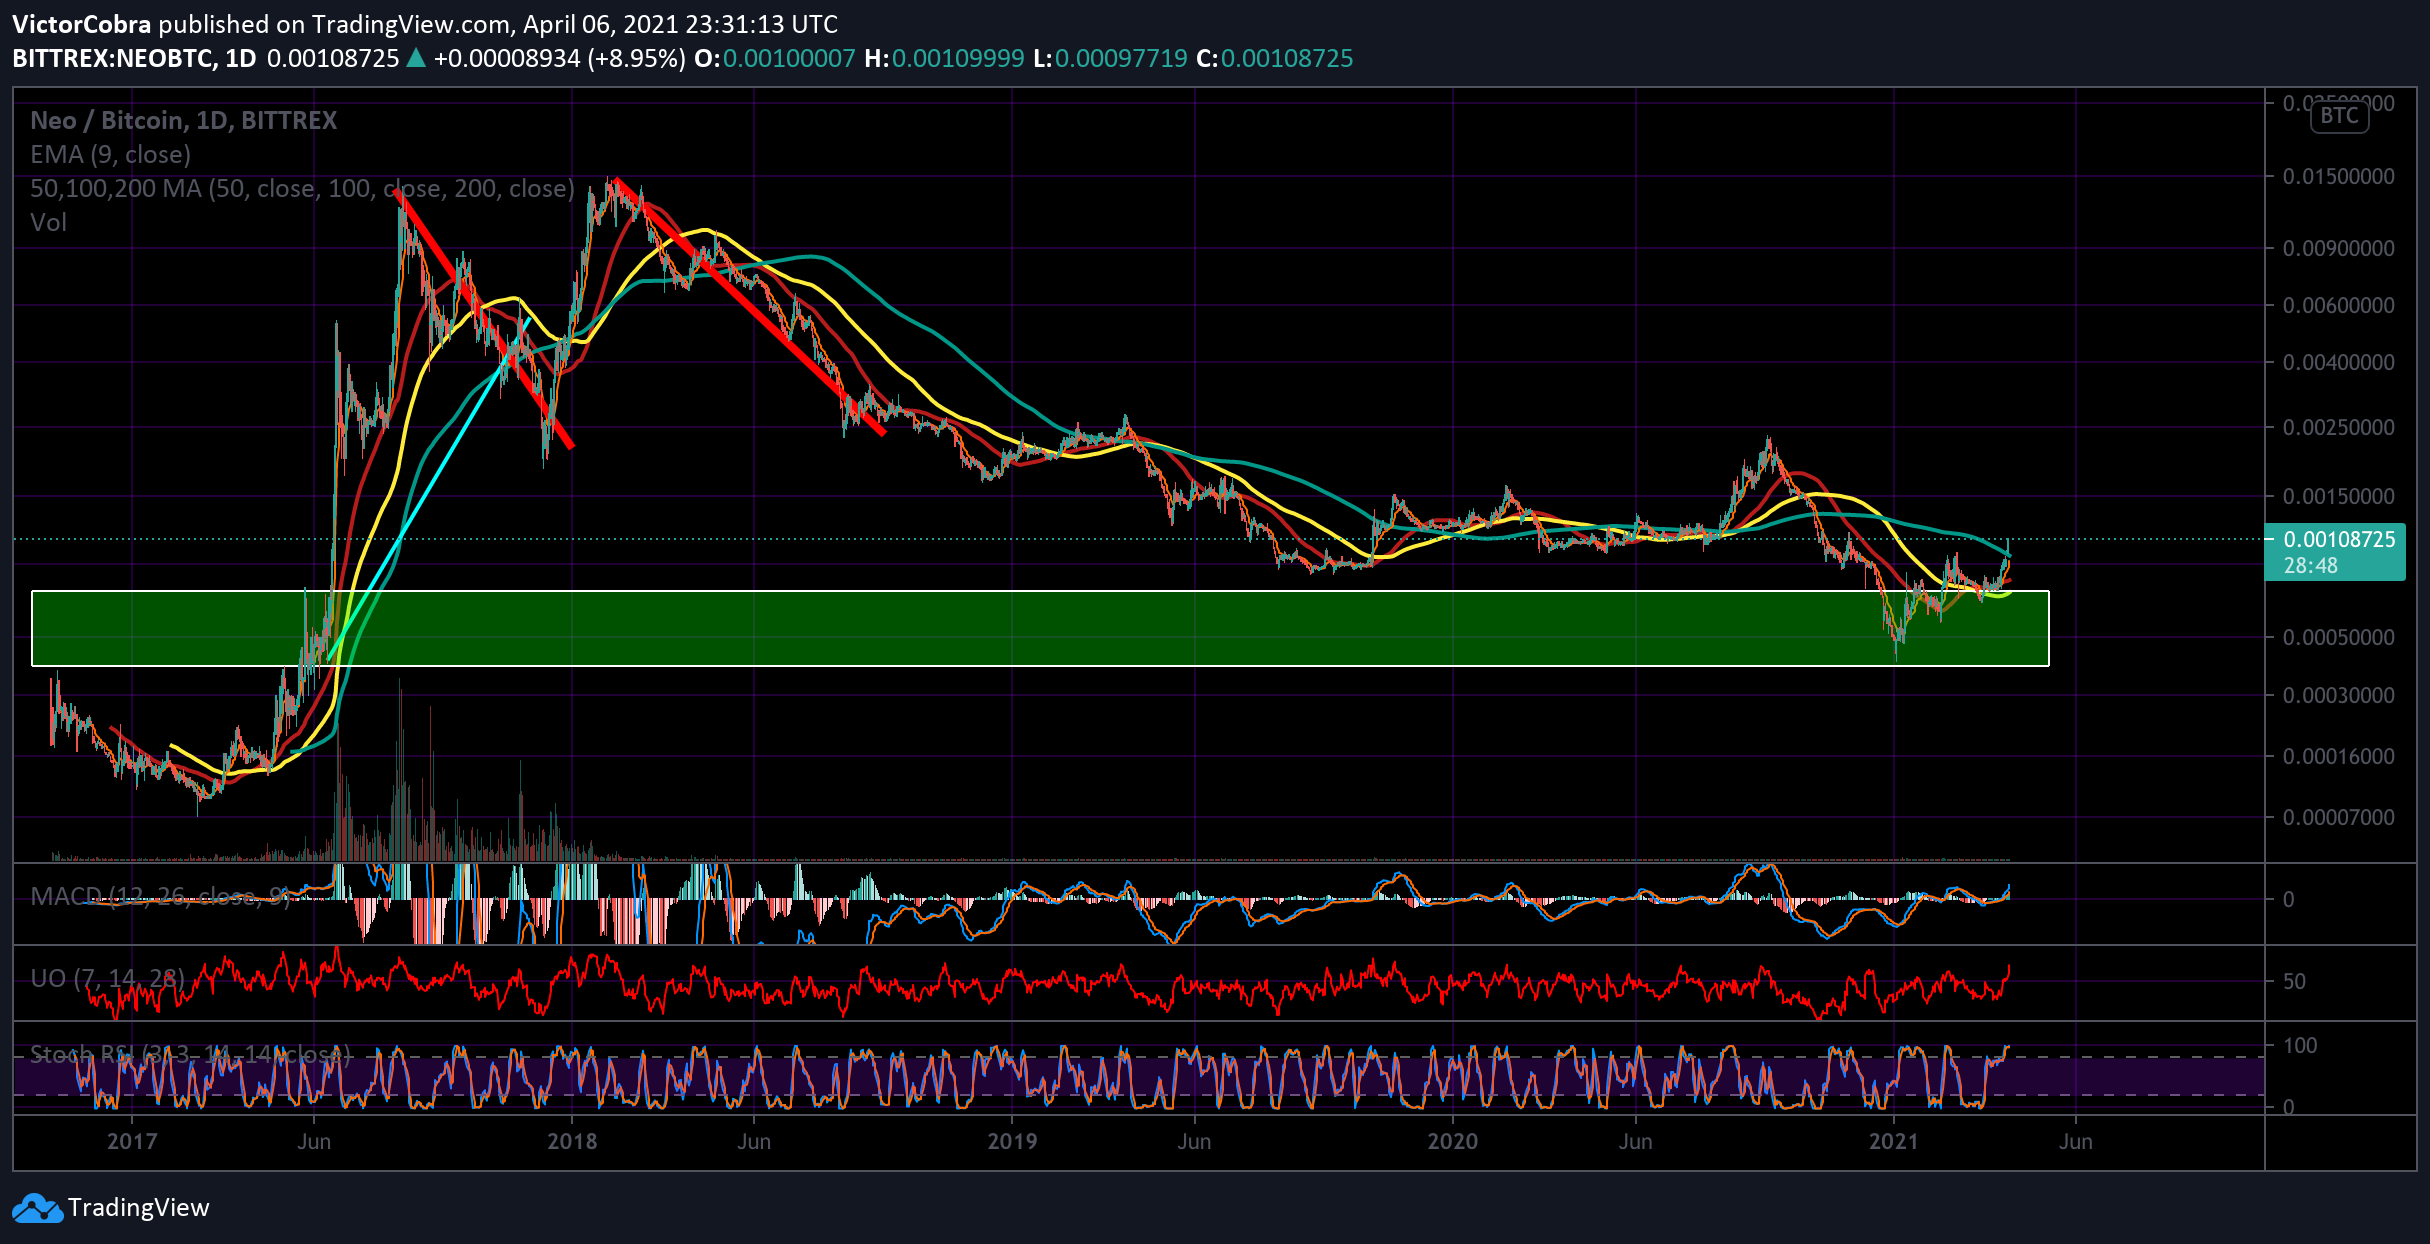Viewport: 2430px width, 1244px height.
Task: Select the BITTREX:NEOBTC, 1D symbol text
Action: 135,58
